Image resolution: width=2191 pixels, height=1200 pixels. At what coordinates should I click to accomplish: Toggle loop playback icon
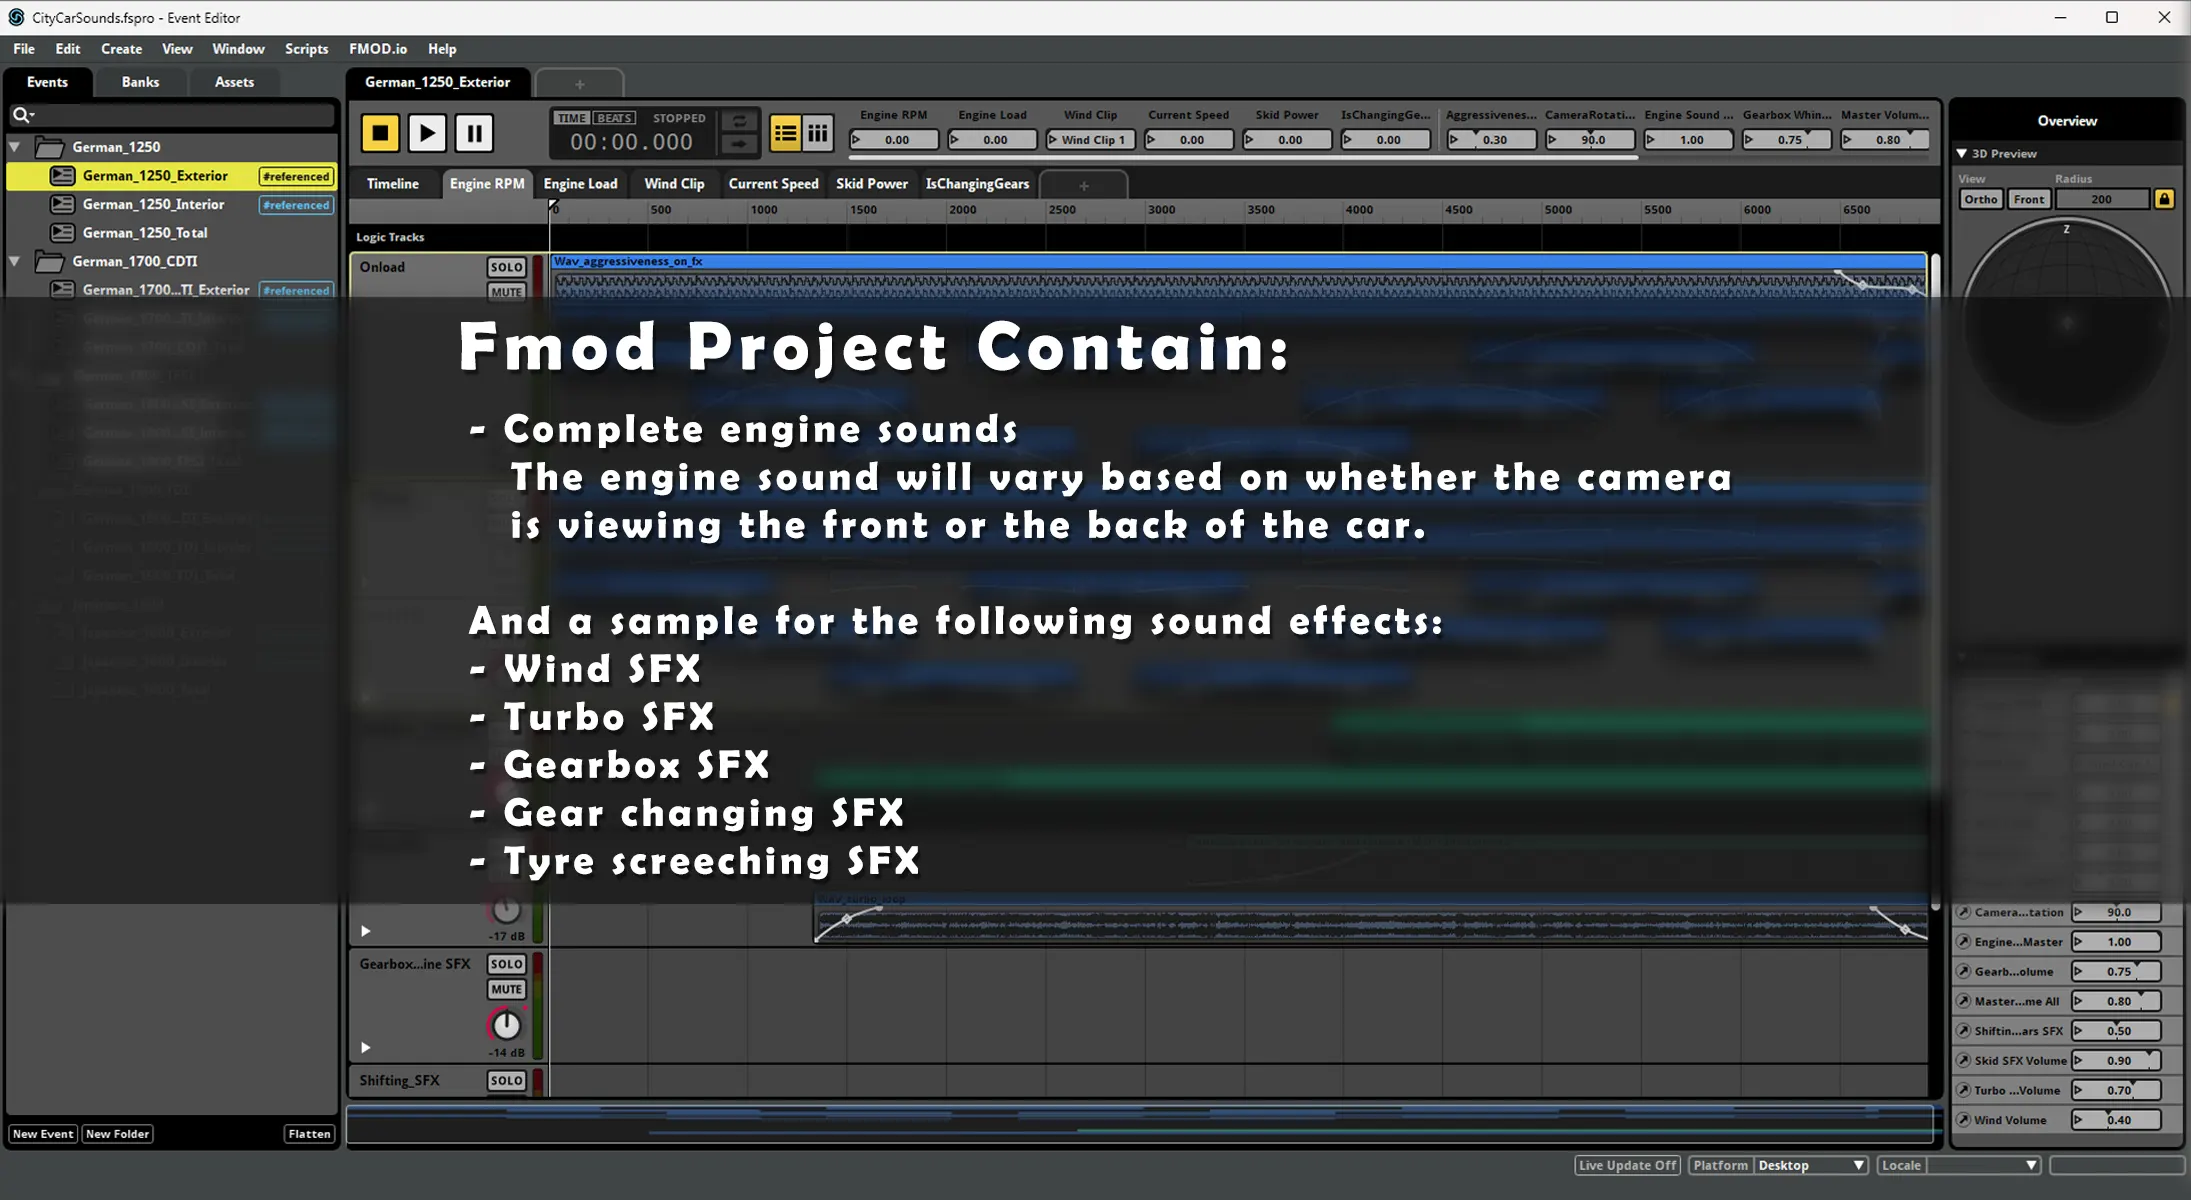click(x=739, y=121)
